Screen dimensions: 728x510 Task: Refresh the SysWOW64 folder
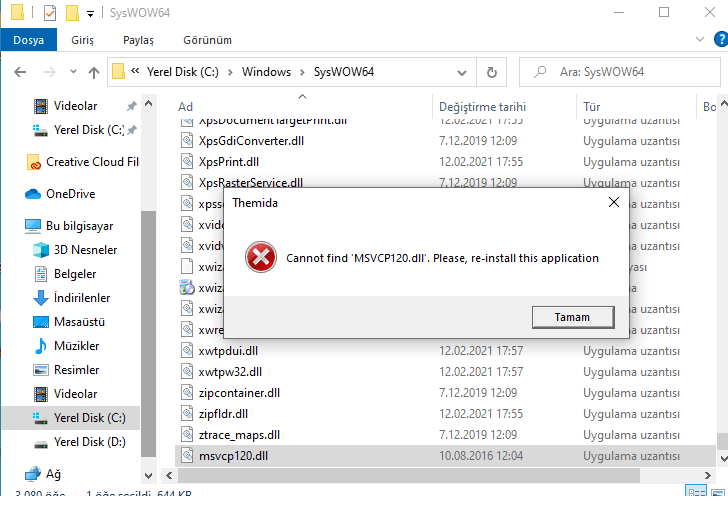pos(492,72)
